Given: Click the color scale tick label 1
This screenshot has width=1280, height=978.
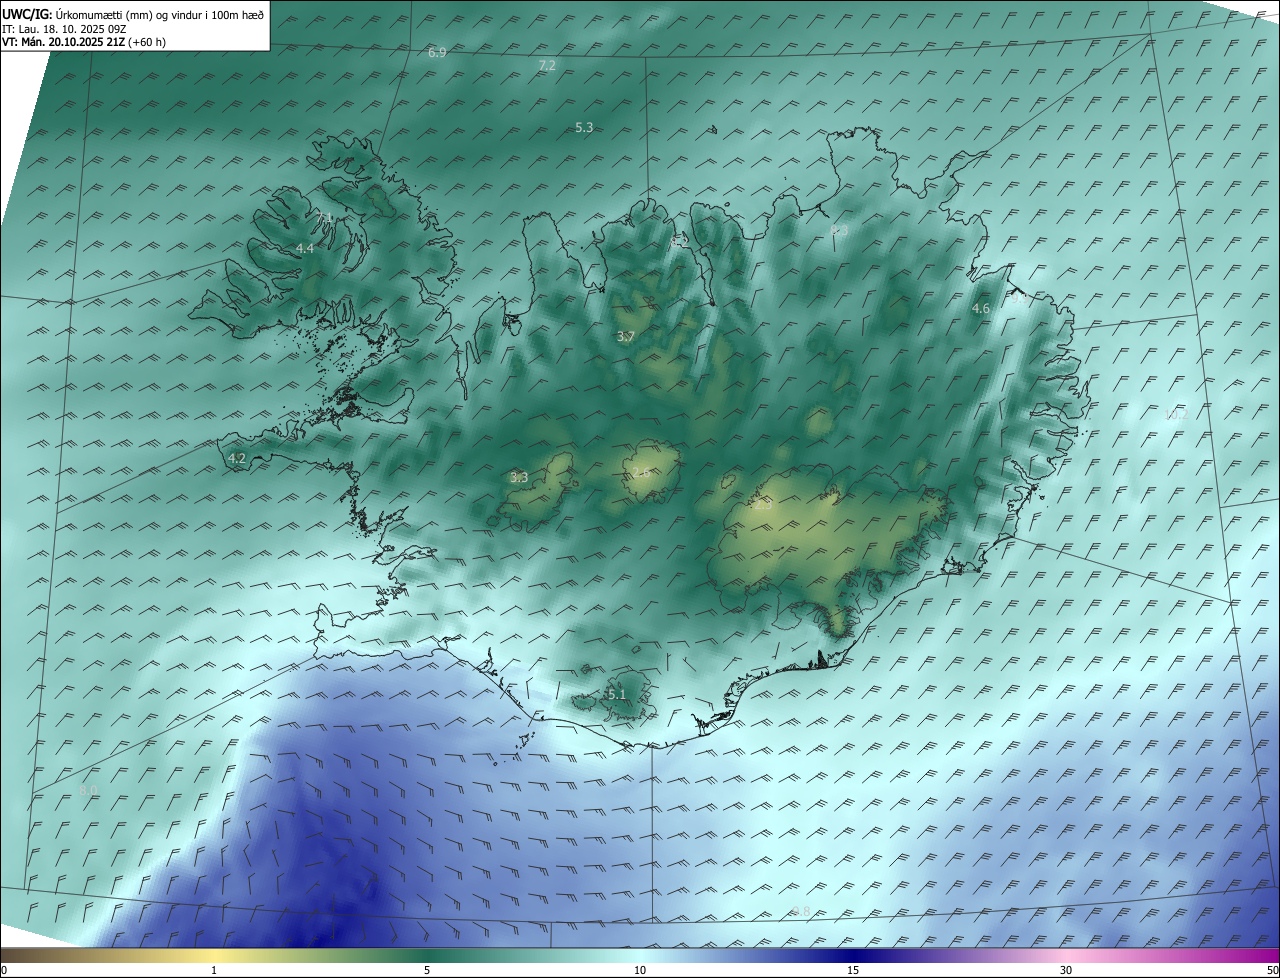Looking at the screenshot, I should click(214, 970).
